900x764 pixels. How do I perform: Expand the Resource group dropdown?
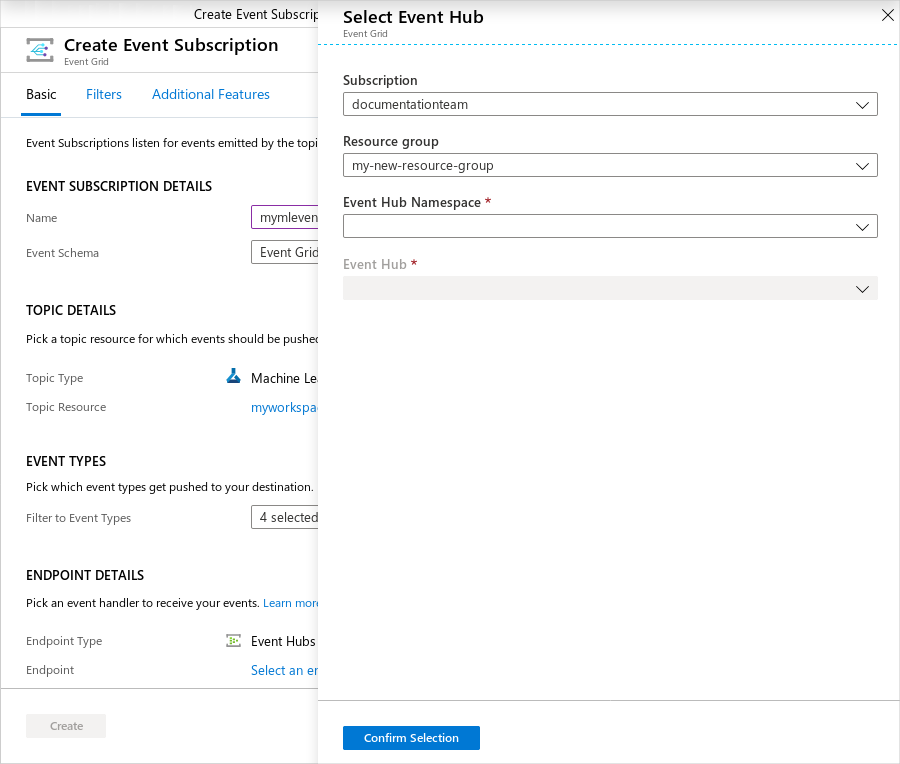tap(609, 165)
